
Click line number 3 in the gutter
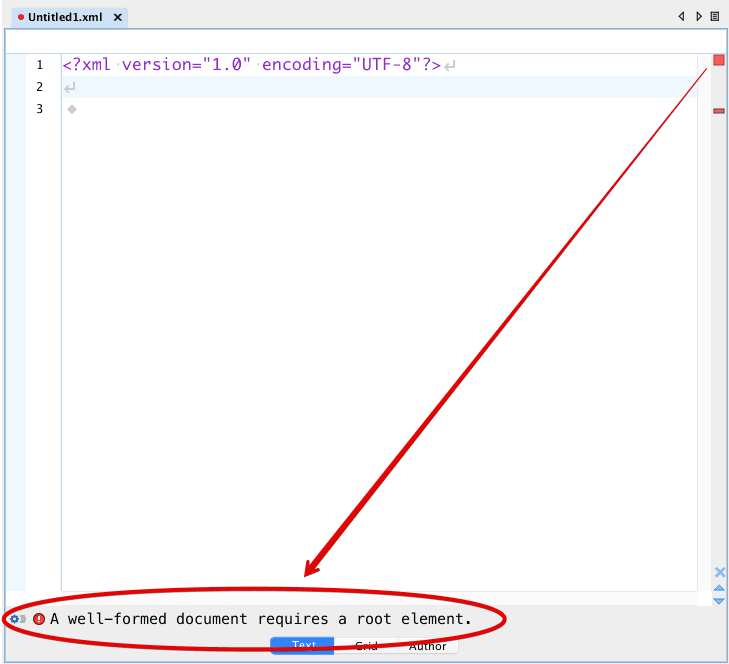tap(40, 109)
